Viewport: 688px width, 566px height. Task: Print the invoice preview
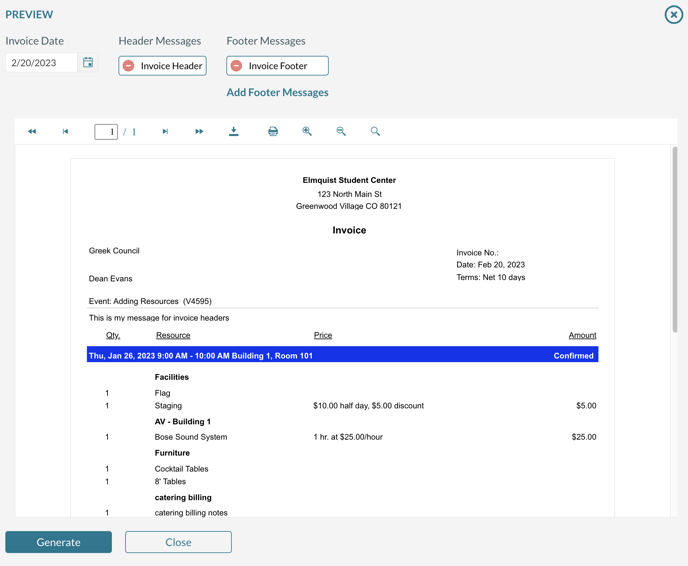point(273,131)
